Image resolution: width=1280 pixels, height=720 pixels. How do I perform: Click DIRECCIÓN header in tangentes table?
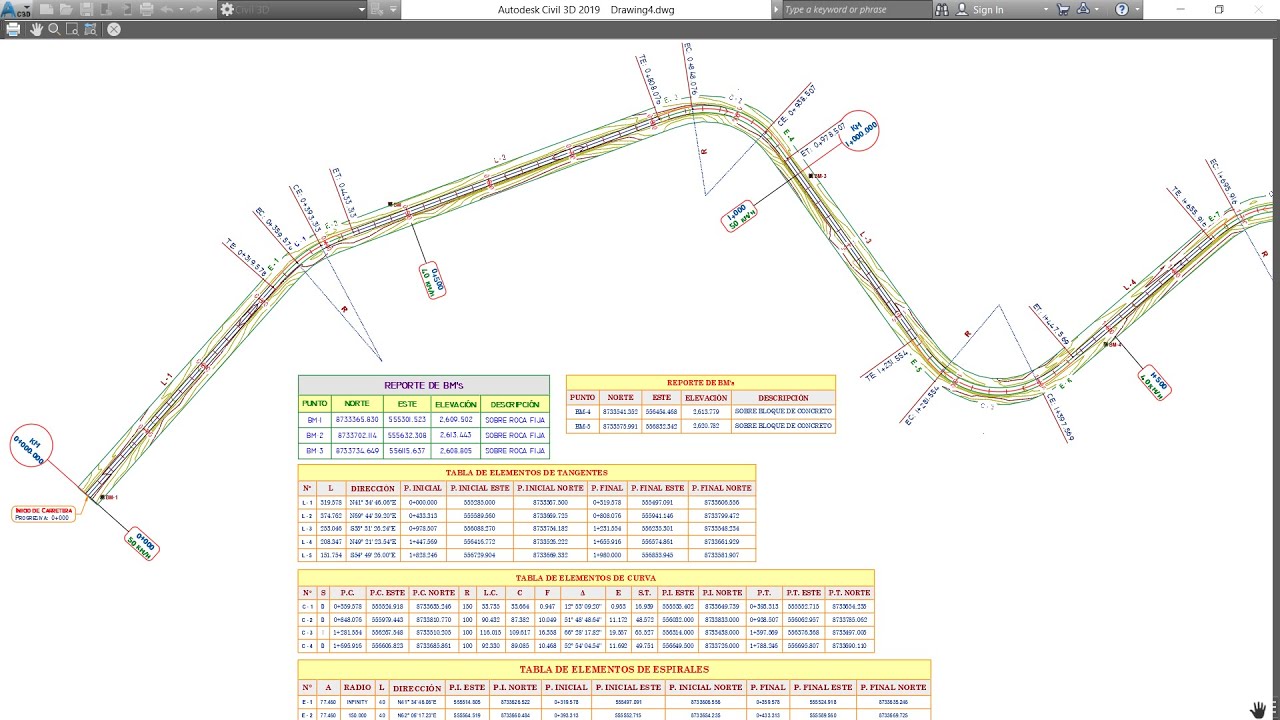click(x=372, y=488)
